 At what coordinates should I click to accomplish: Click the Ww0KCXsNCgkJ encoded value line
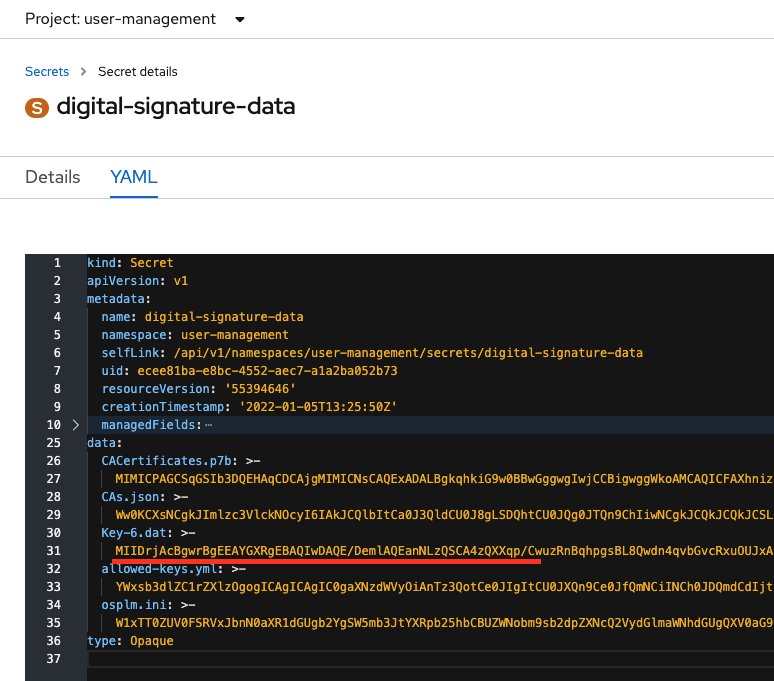point(444,515)
